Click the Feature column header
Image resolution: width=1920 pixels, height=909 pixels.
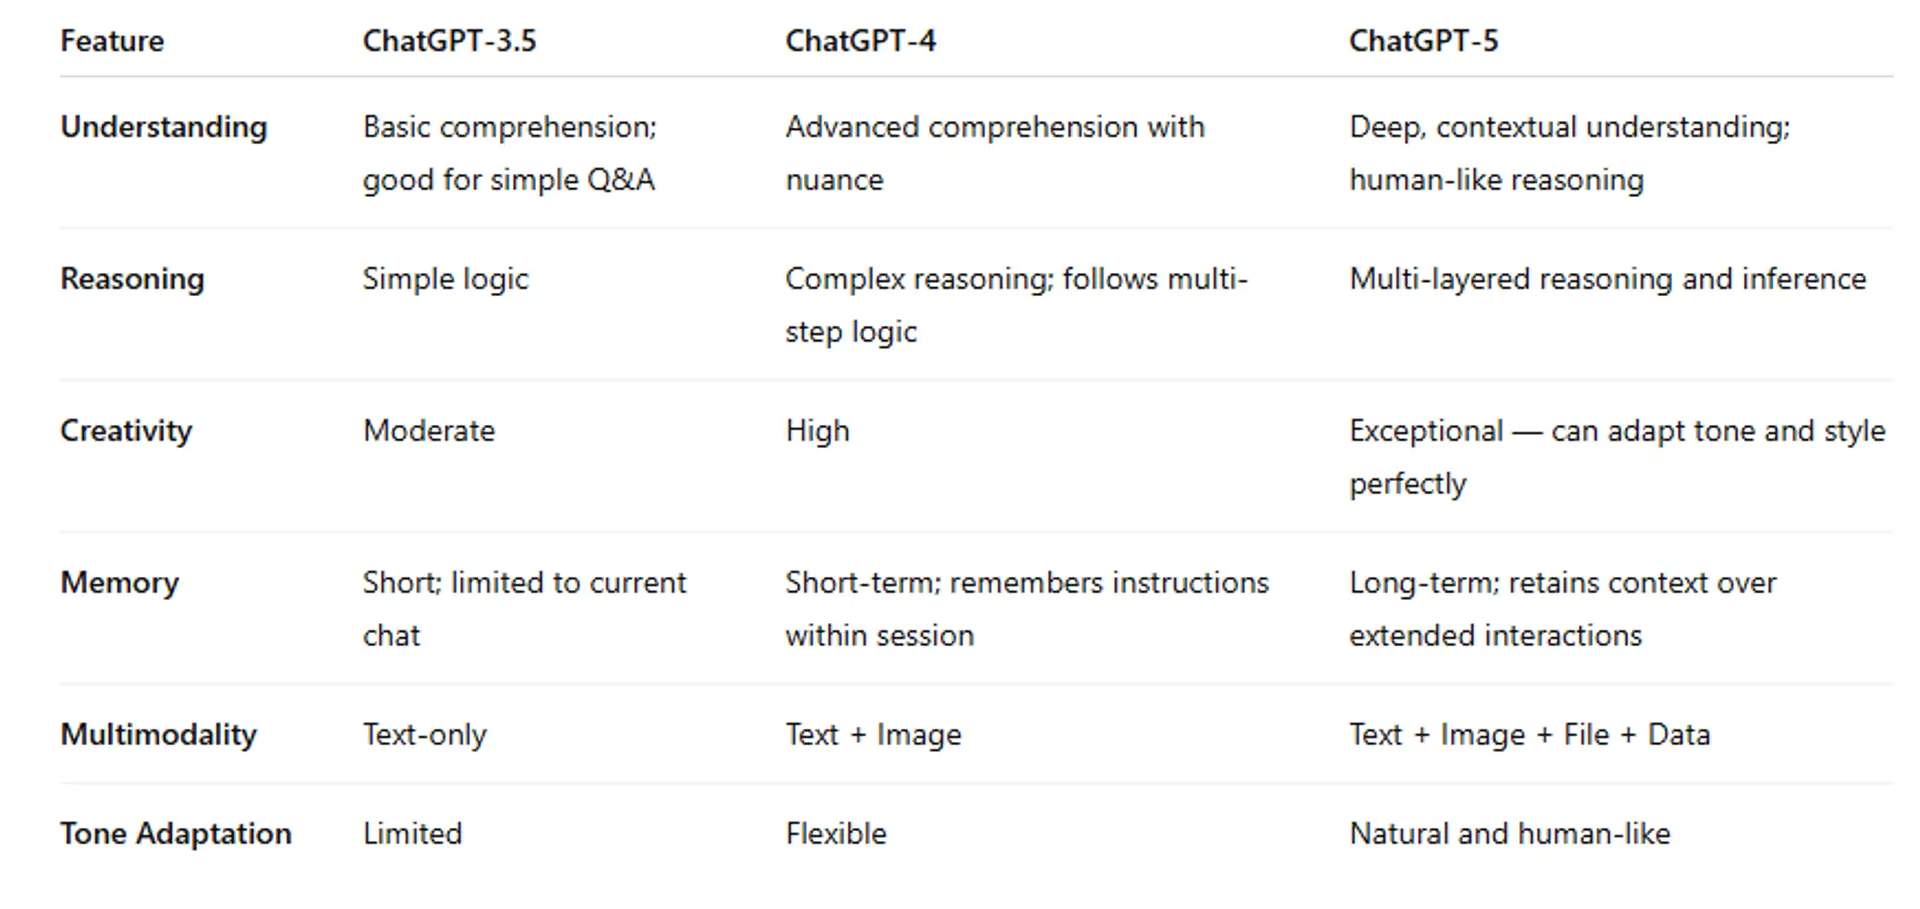pos(112,41)
